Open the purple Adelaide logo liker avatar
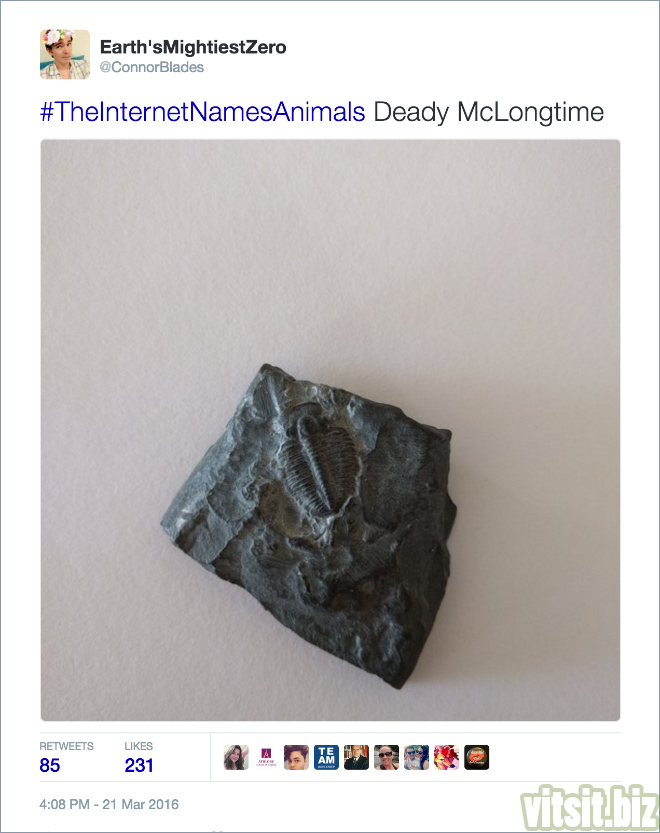660x833 pixels. [266, 758]
